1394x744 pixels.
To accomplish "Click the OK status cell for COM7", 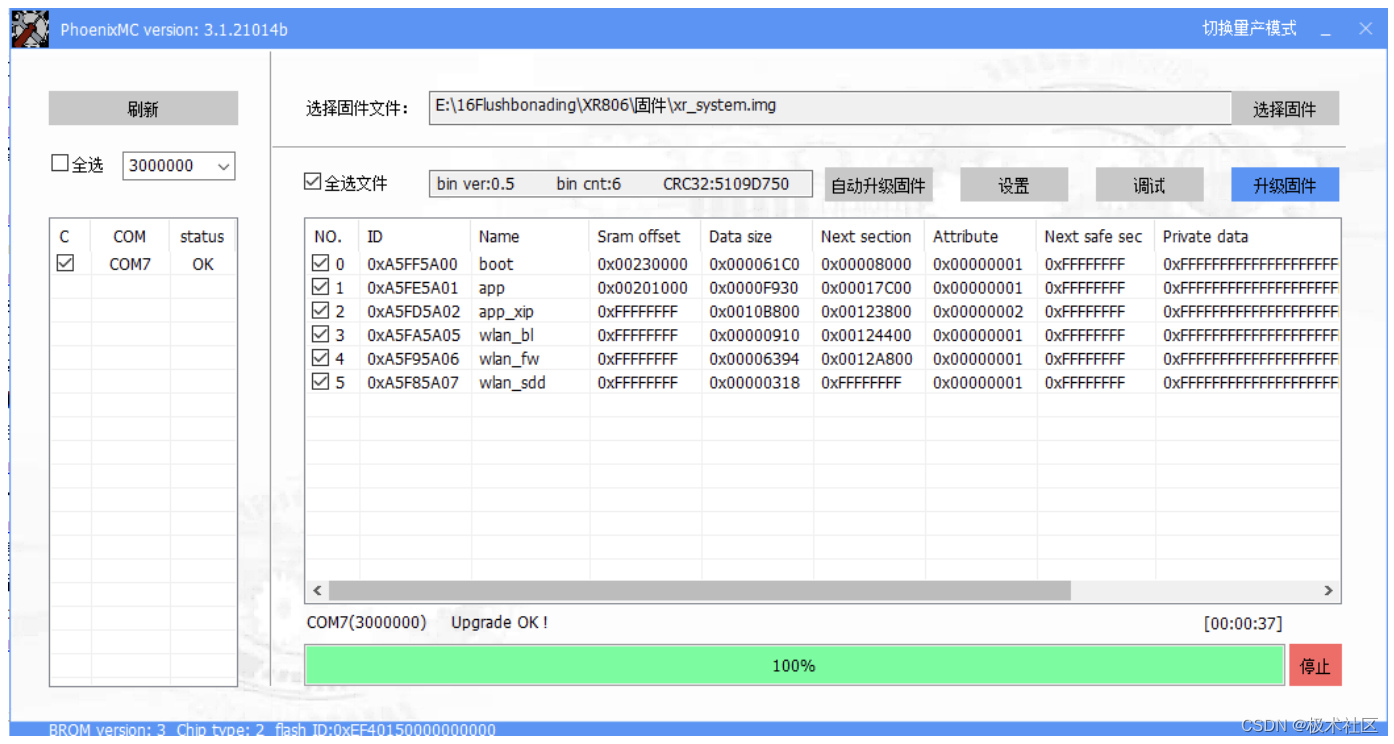I will pyautogui.click(x=203, y=264).
